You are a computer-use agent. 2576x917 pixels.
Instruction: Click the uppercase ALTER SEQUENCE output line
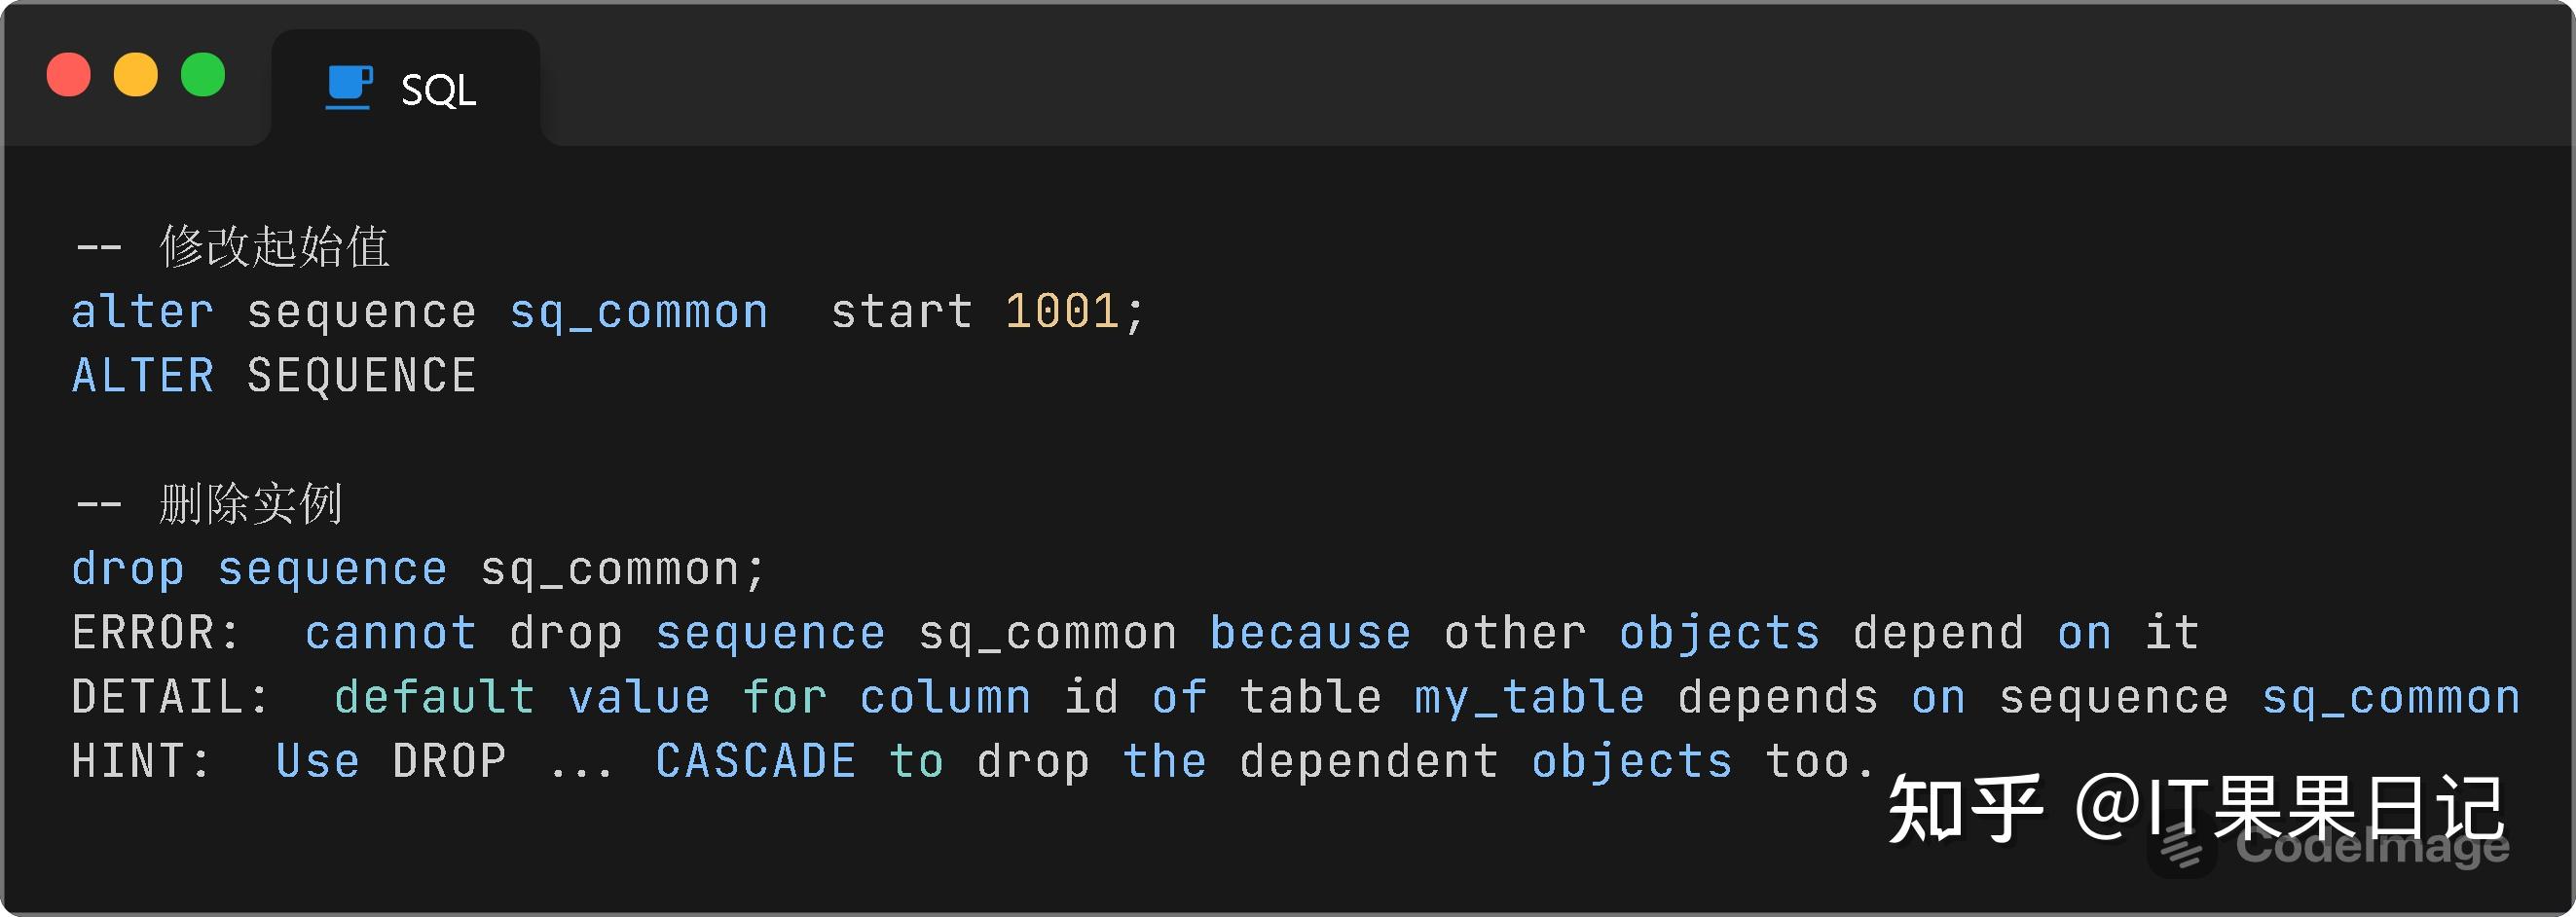[x=274, y=377]
